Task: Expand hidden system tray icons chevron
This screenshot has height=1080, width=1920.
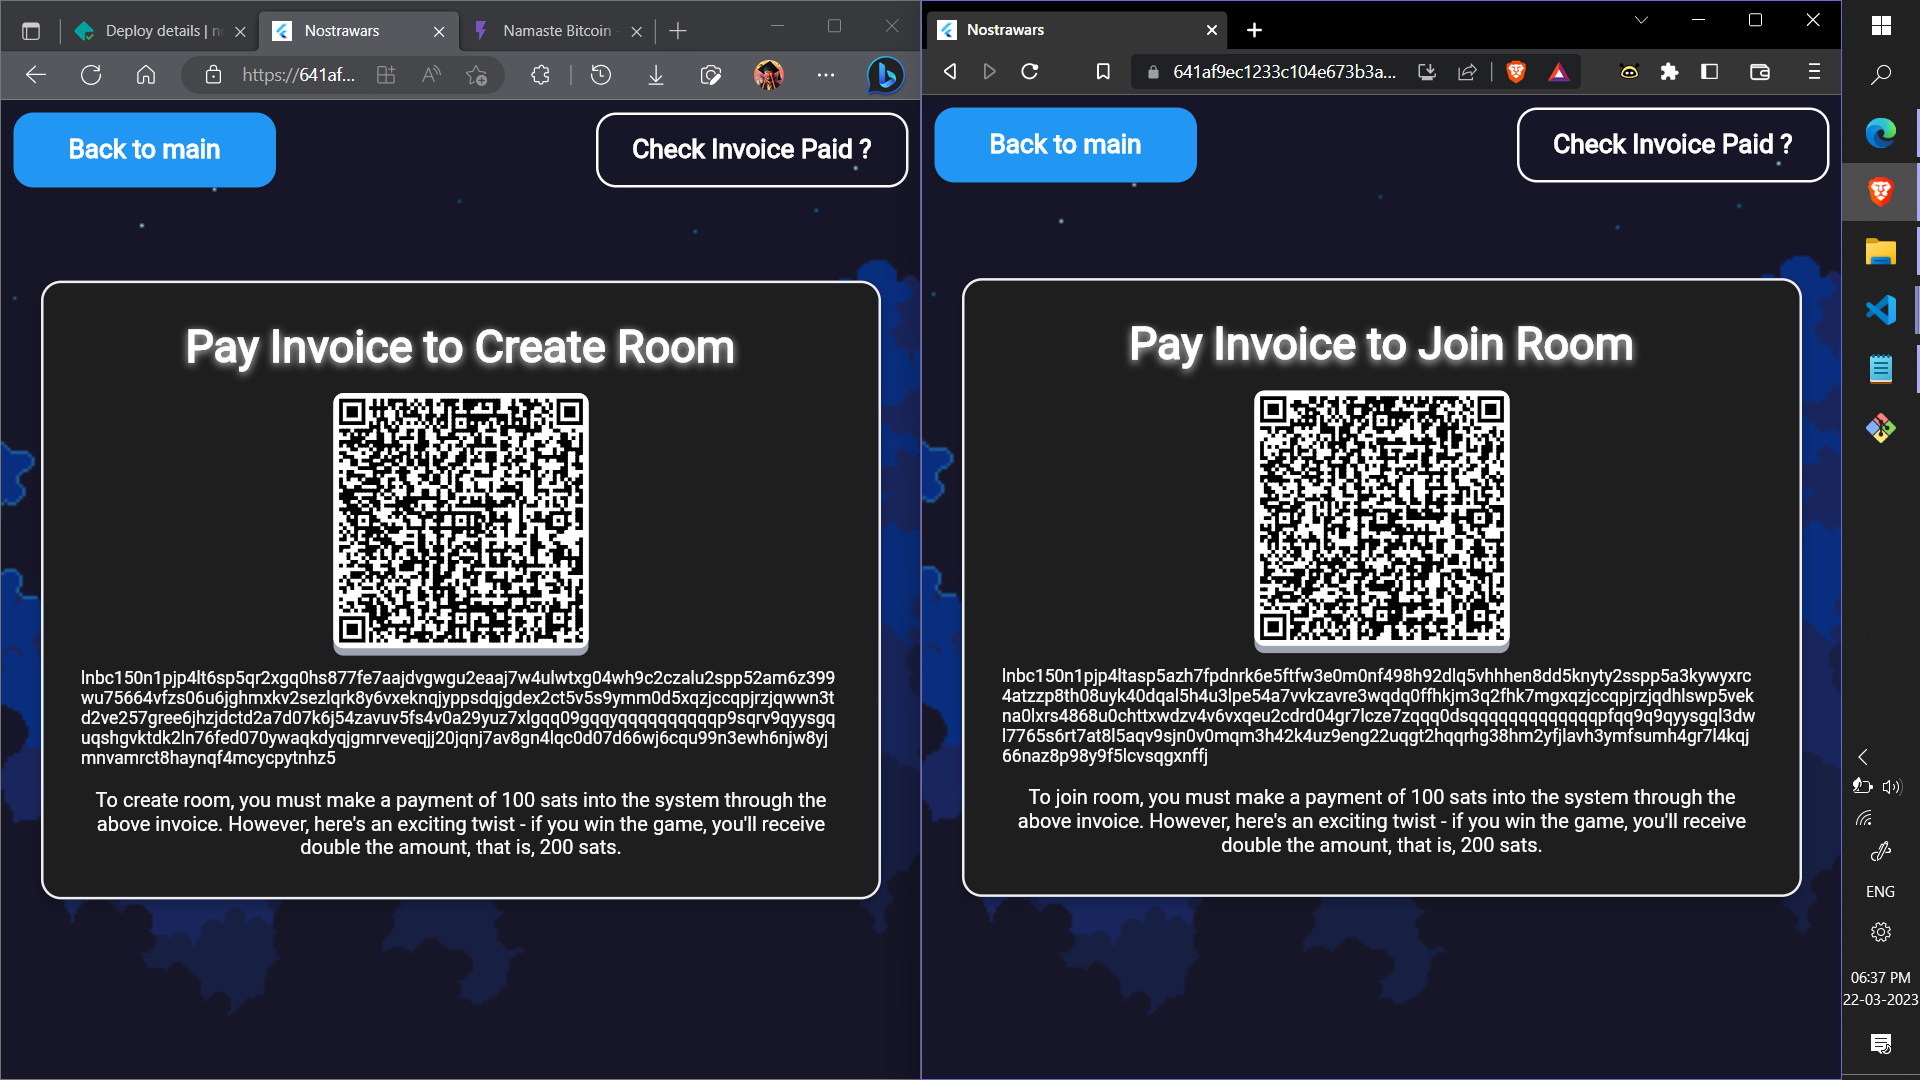Action: pyautogui.click(x=1863, y=757)
